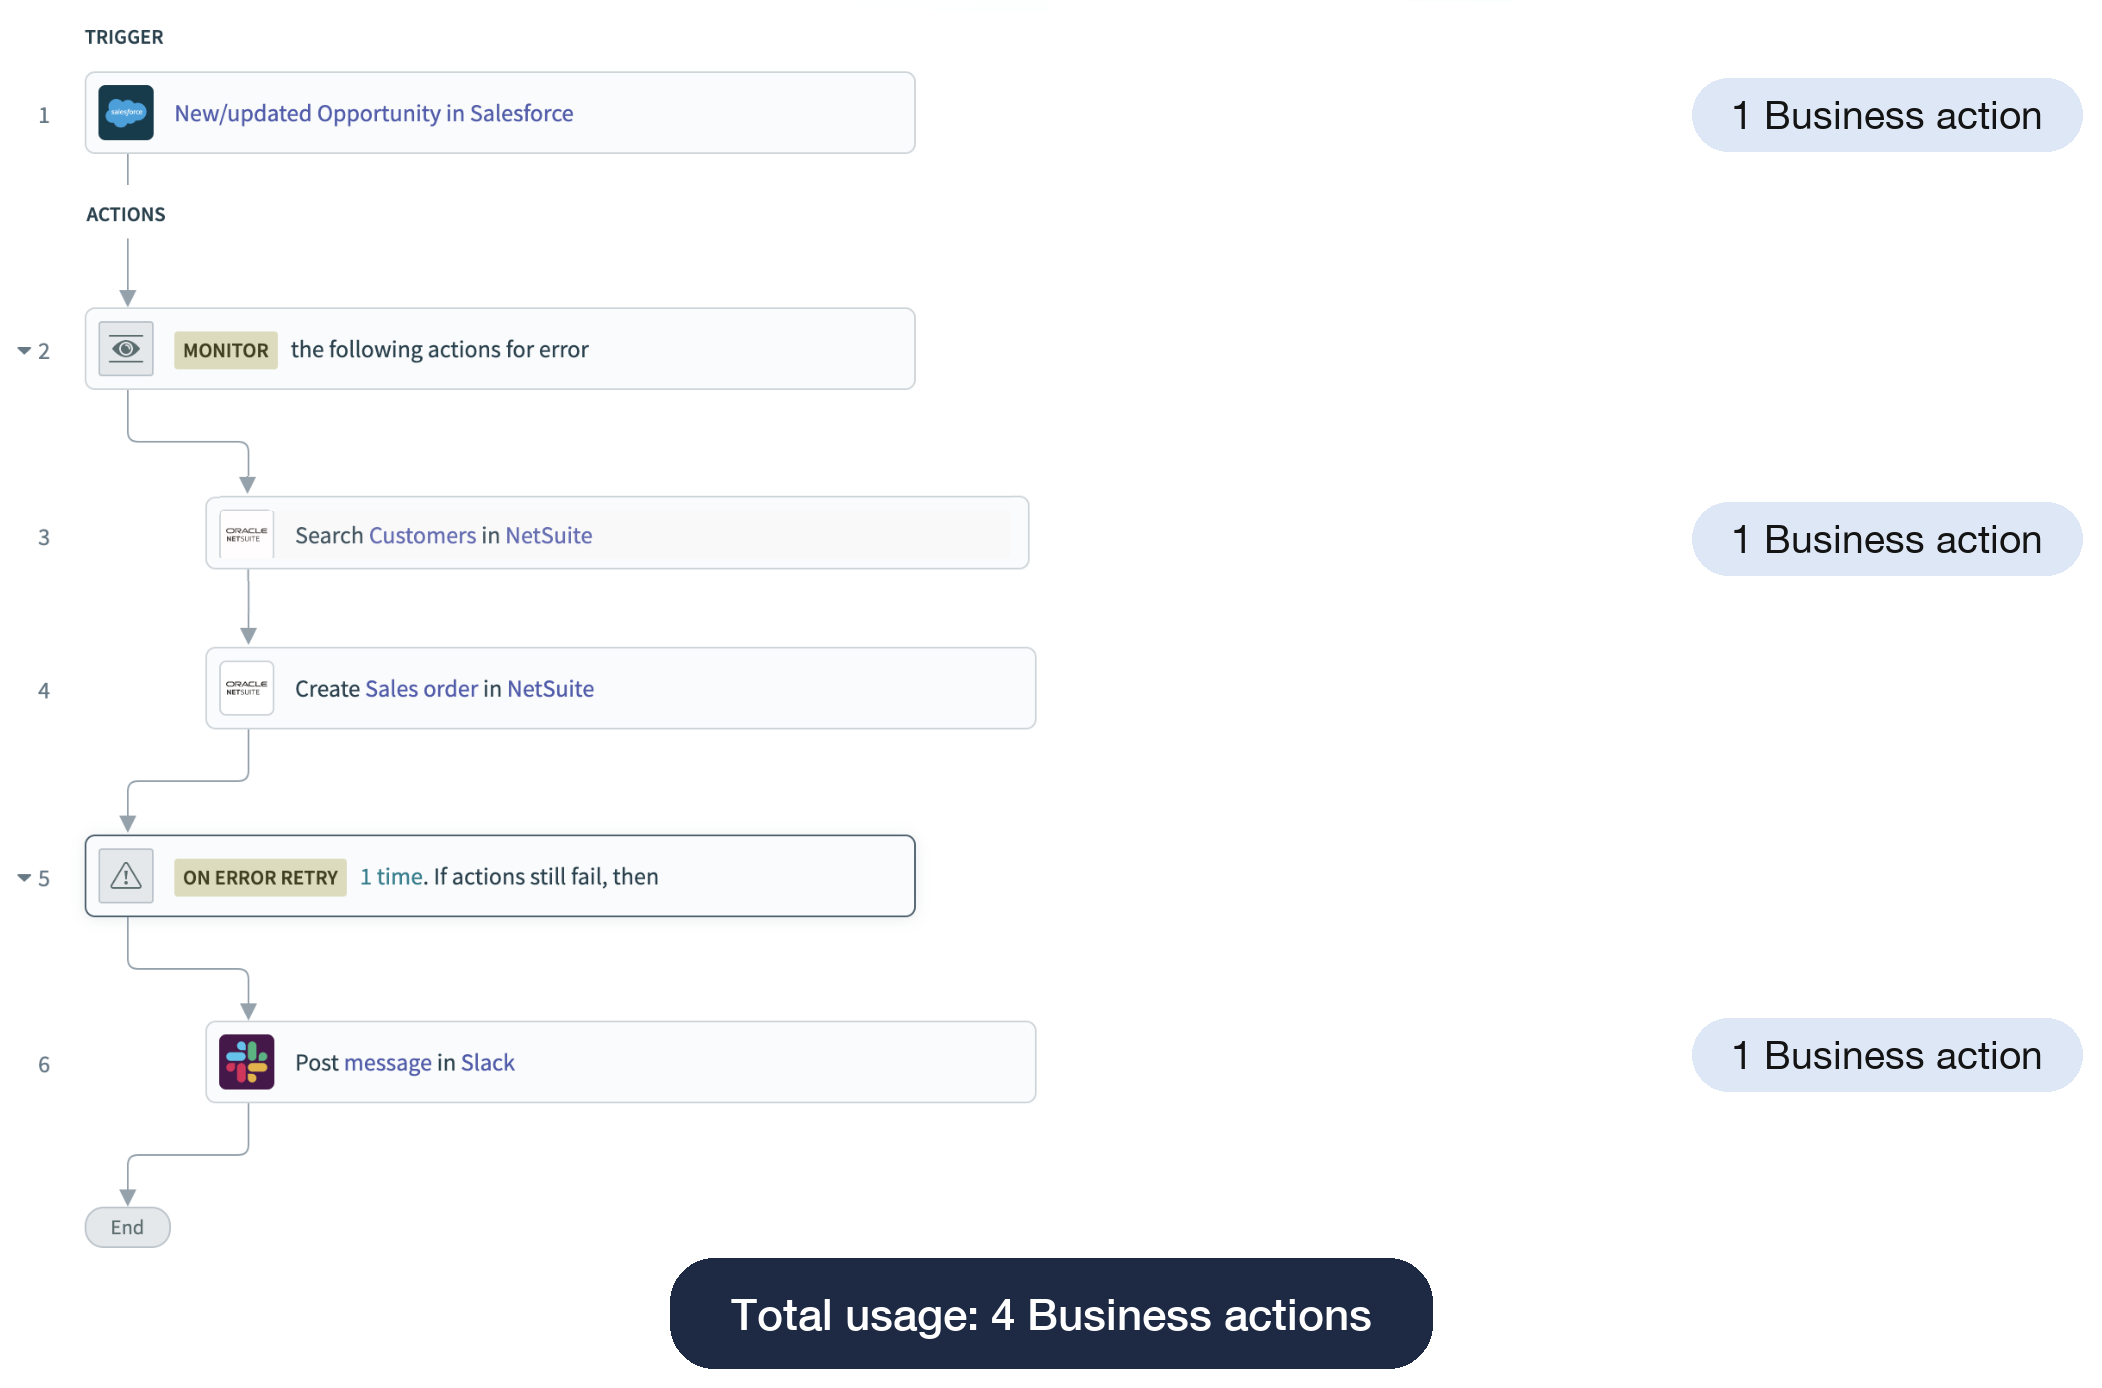
Task: Click the Slack icon in step 6
Action: click(246, 1062)
